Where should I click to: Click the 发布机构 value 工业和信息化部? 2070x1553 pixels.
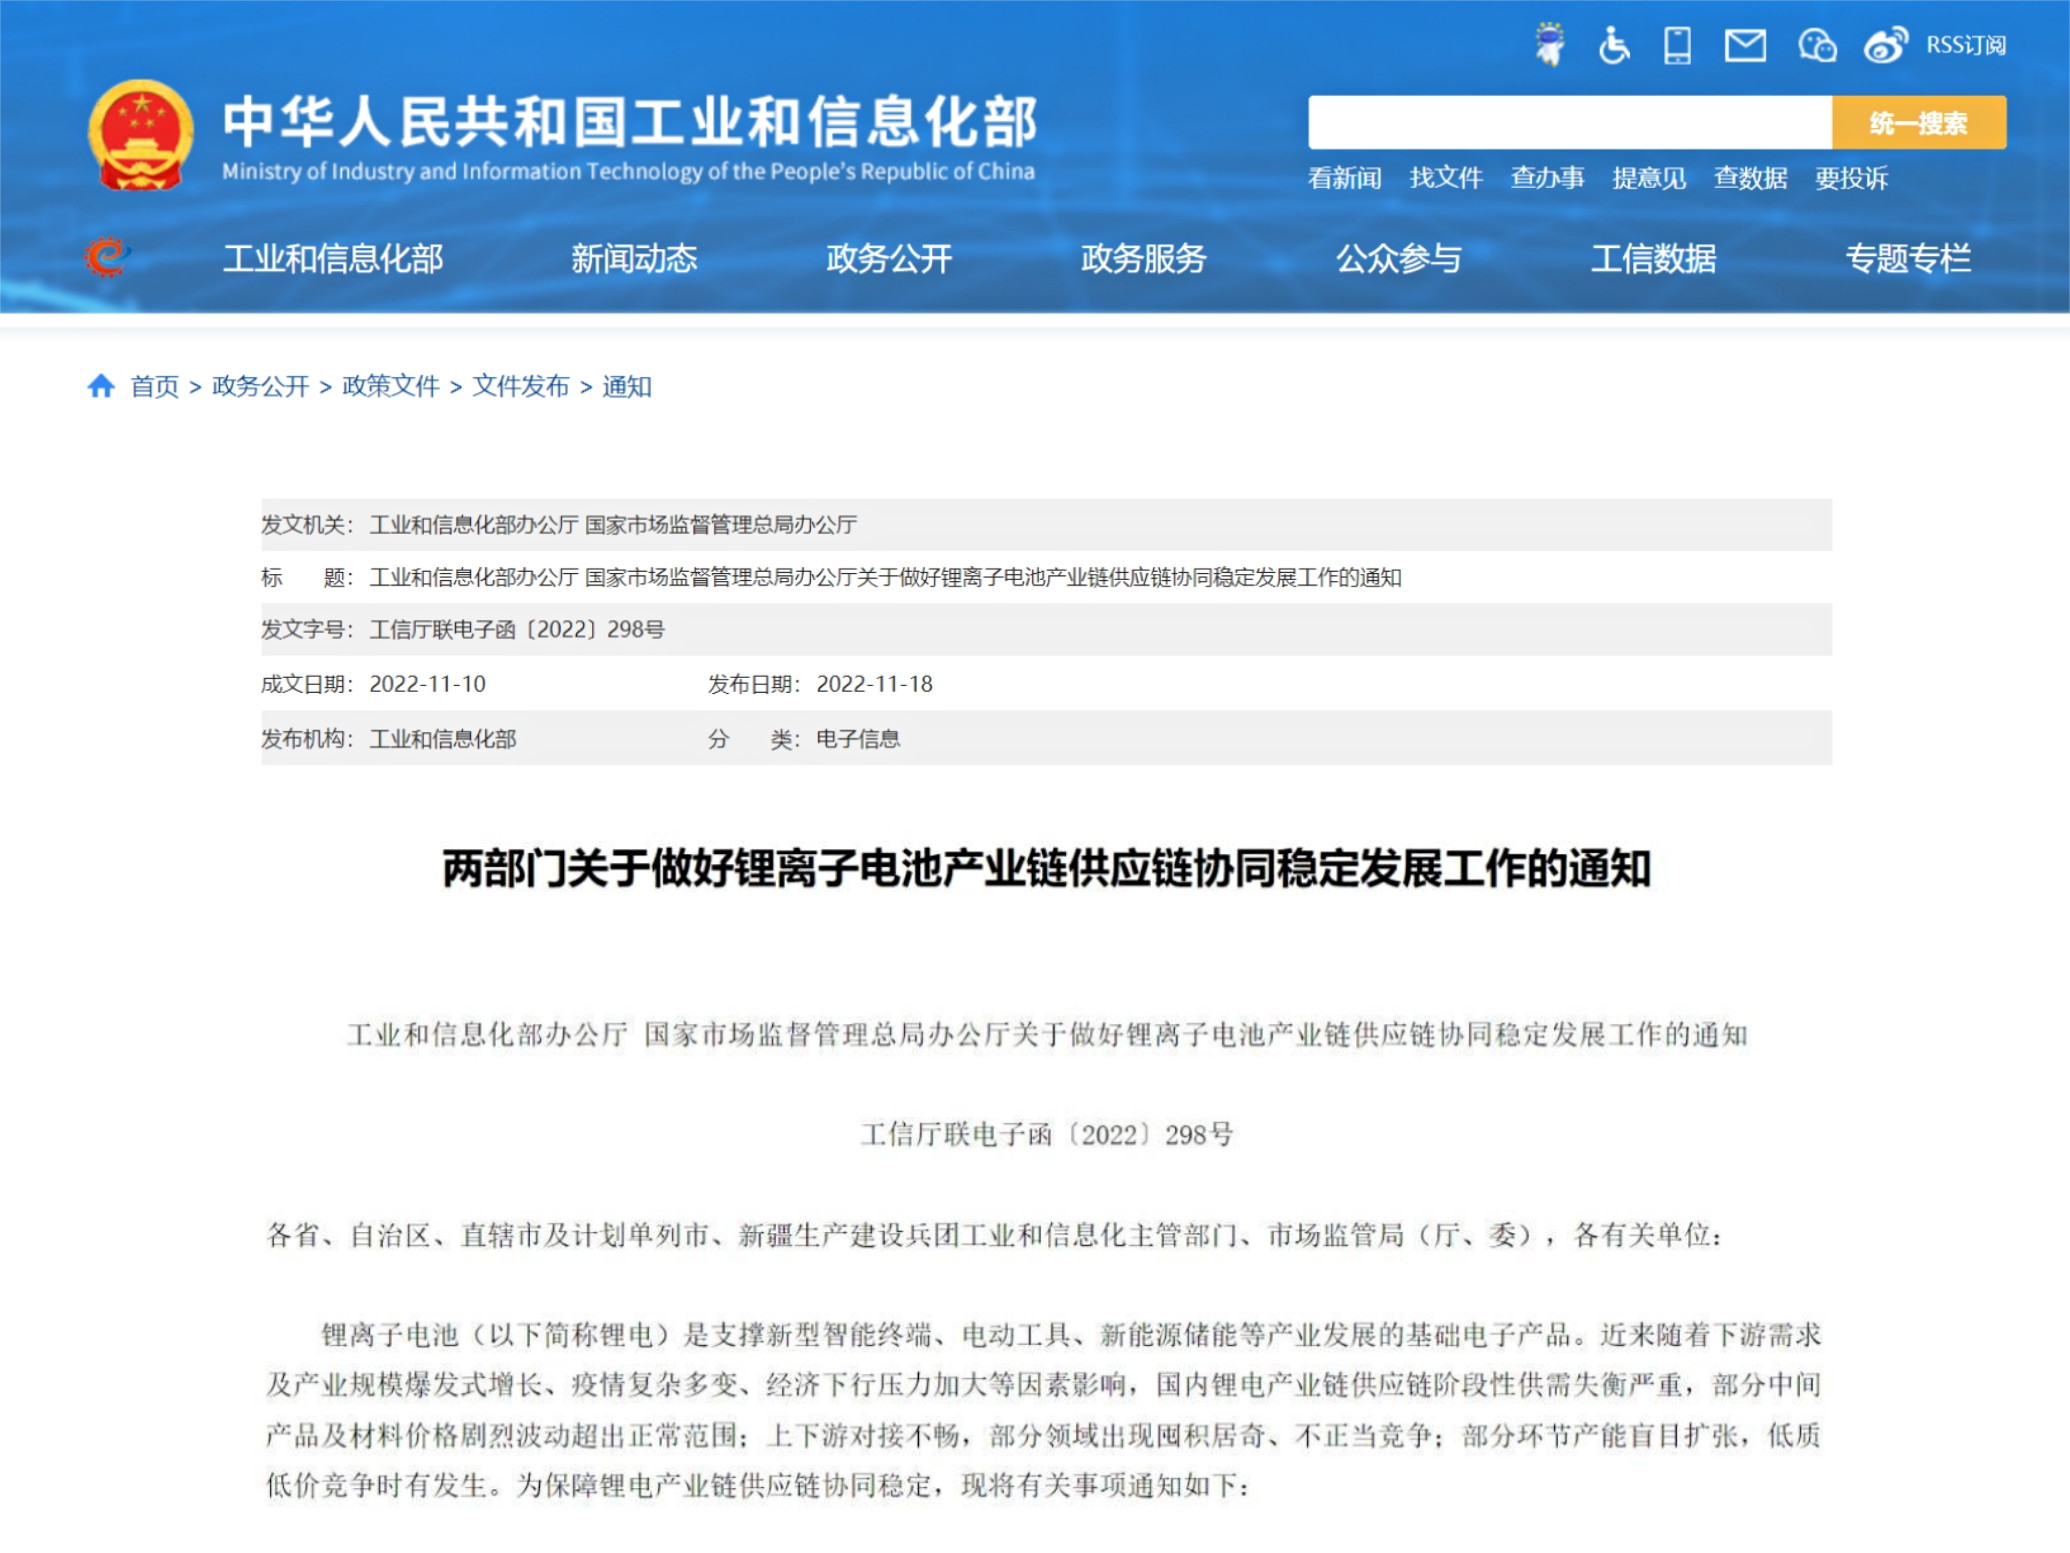(443, 739)
